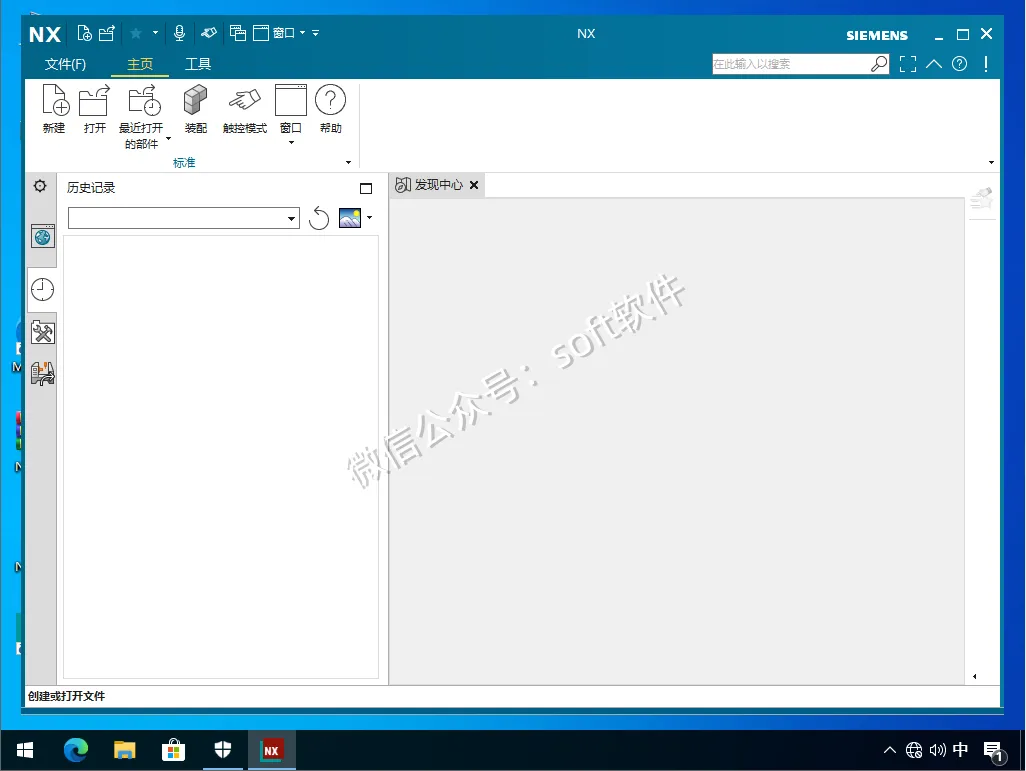1026x771 pixels.
Task: Click the switch window icon in title bar
Action: coord(238,33)
